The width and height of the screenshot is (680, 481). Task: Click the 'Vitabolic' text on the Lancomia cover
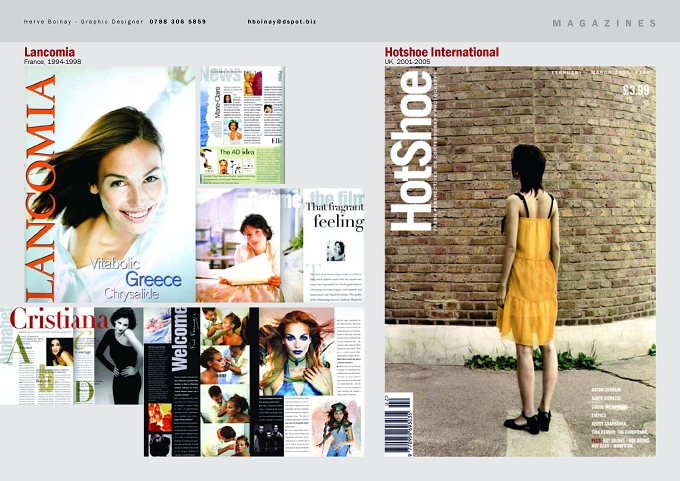(x=115, y=263)
